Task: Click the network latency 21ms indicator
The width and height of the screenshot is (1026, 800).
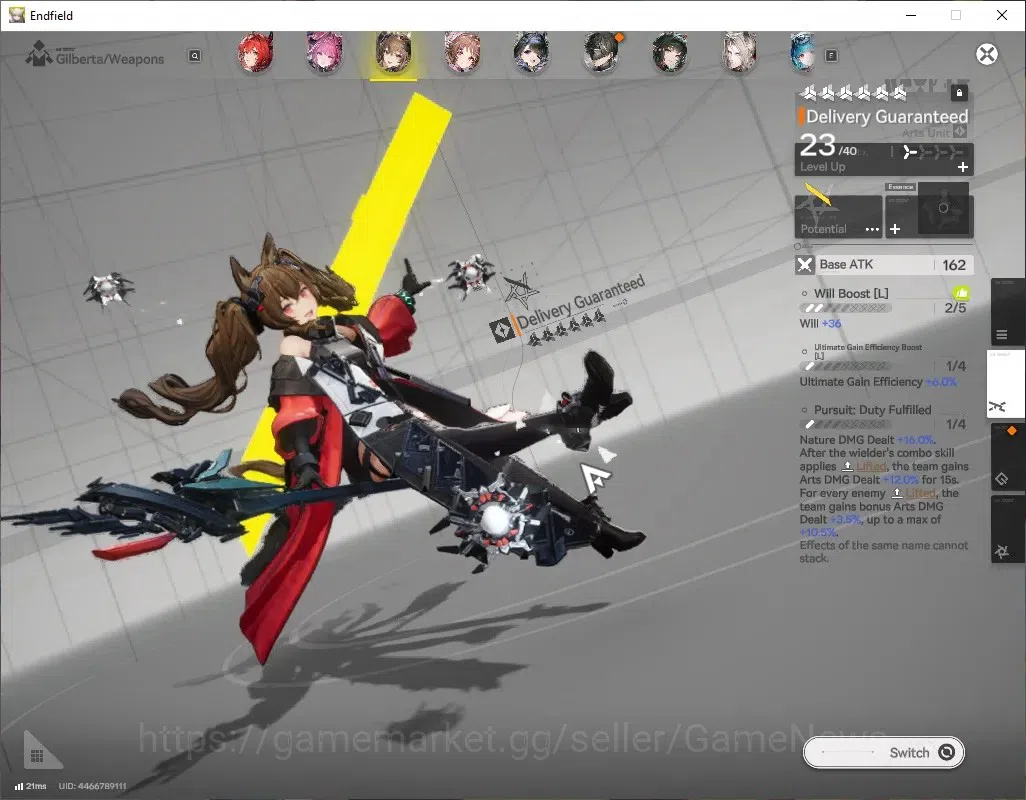Action: click(30, 786)
